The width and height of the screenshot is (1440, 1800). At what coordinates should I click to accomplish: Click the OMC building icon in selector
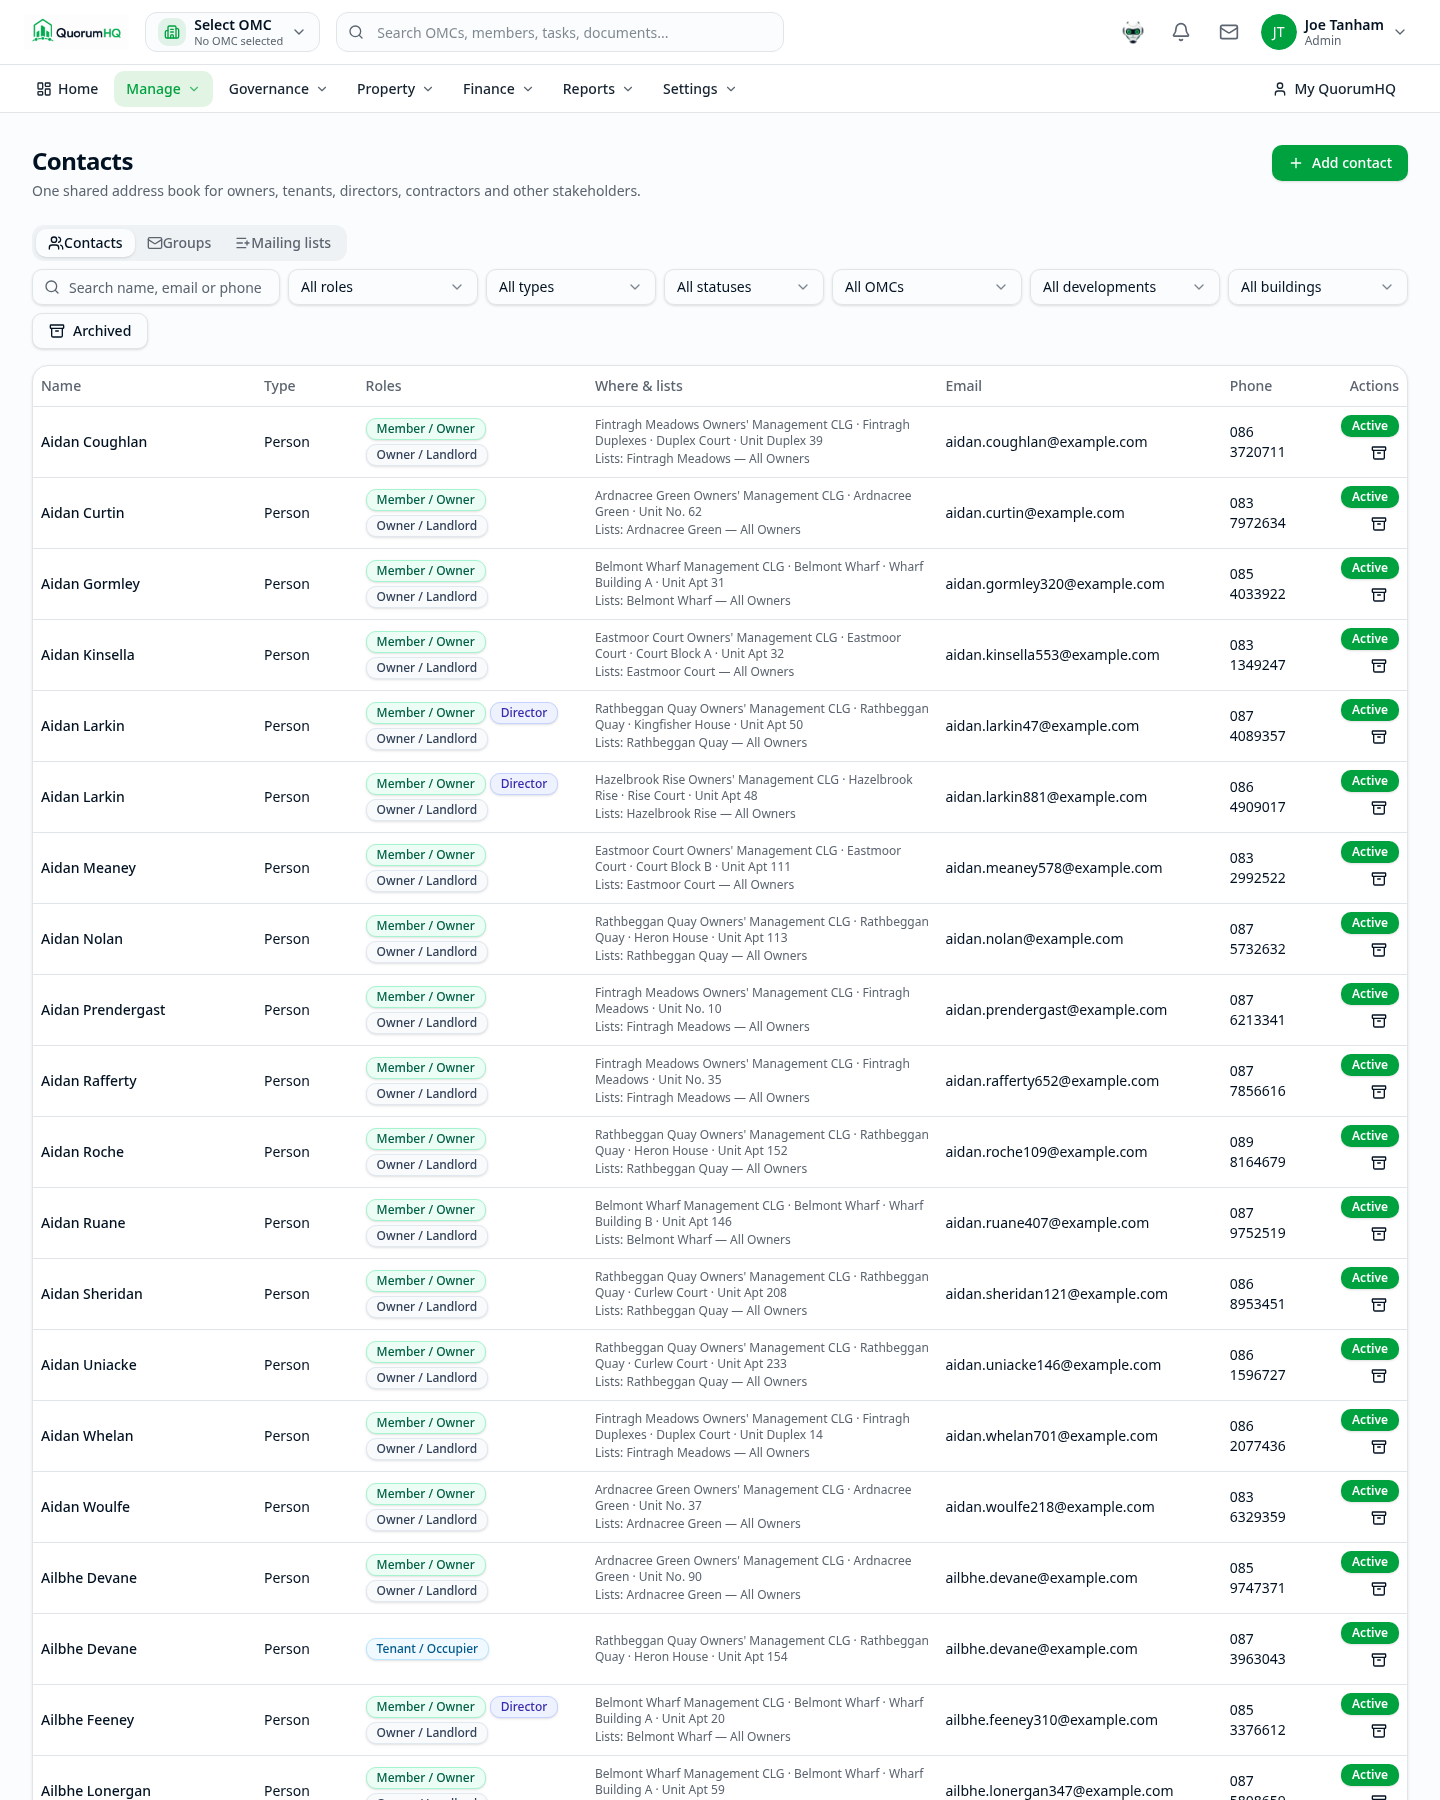[x=172, y=32]
